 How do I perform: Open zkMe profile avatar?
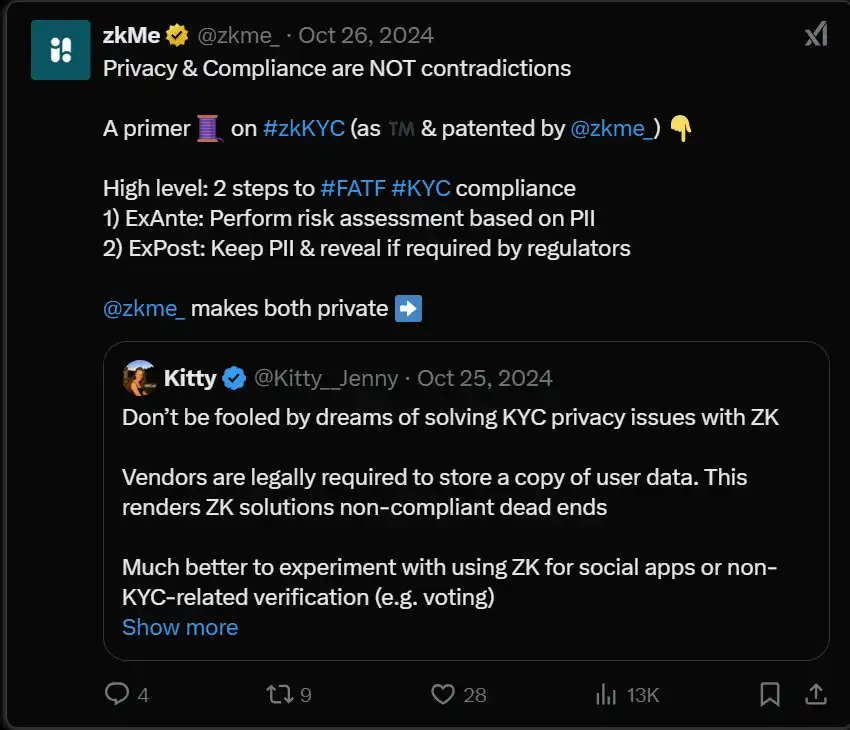coord(61,50)
